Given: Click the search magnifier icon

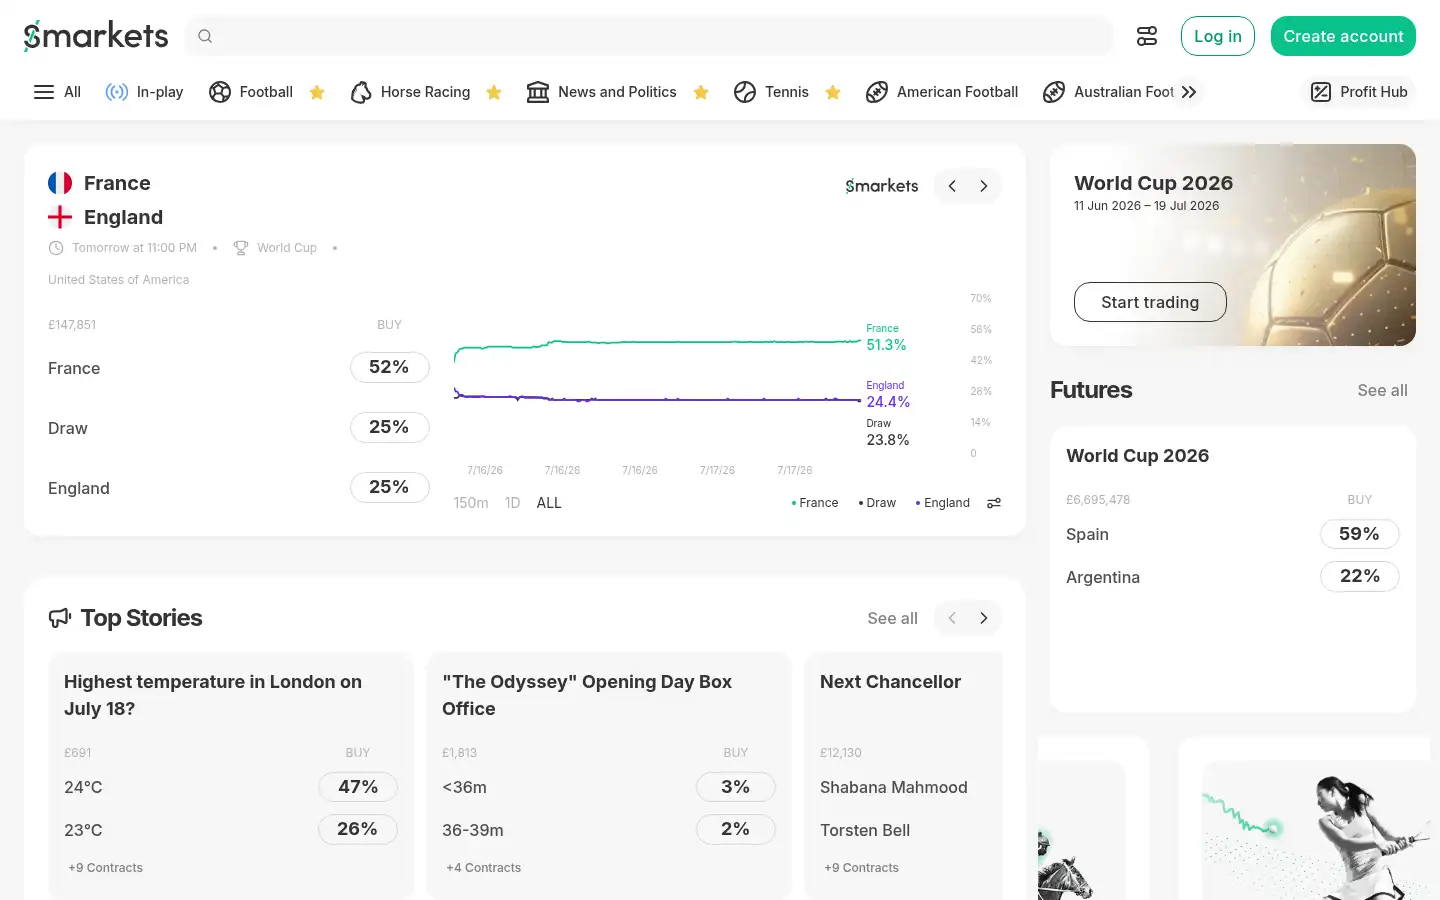Looking at the screenshot, I should 205,36.
